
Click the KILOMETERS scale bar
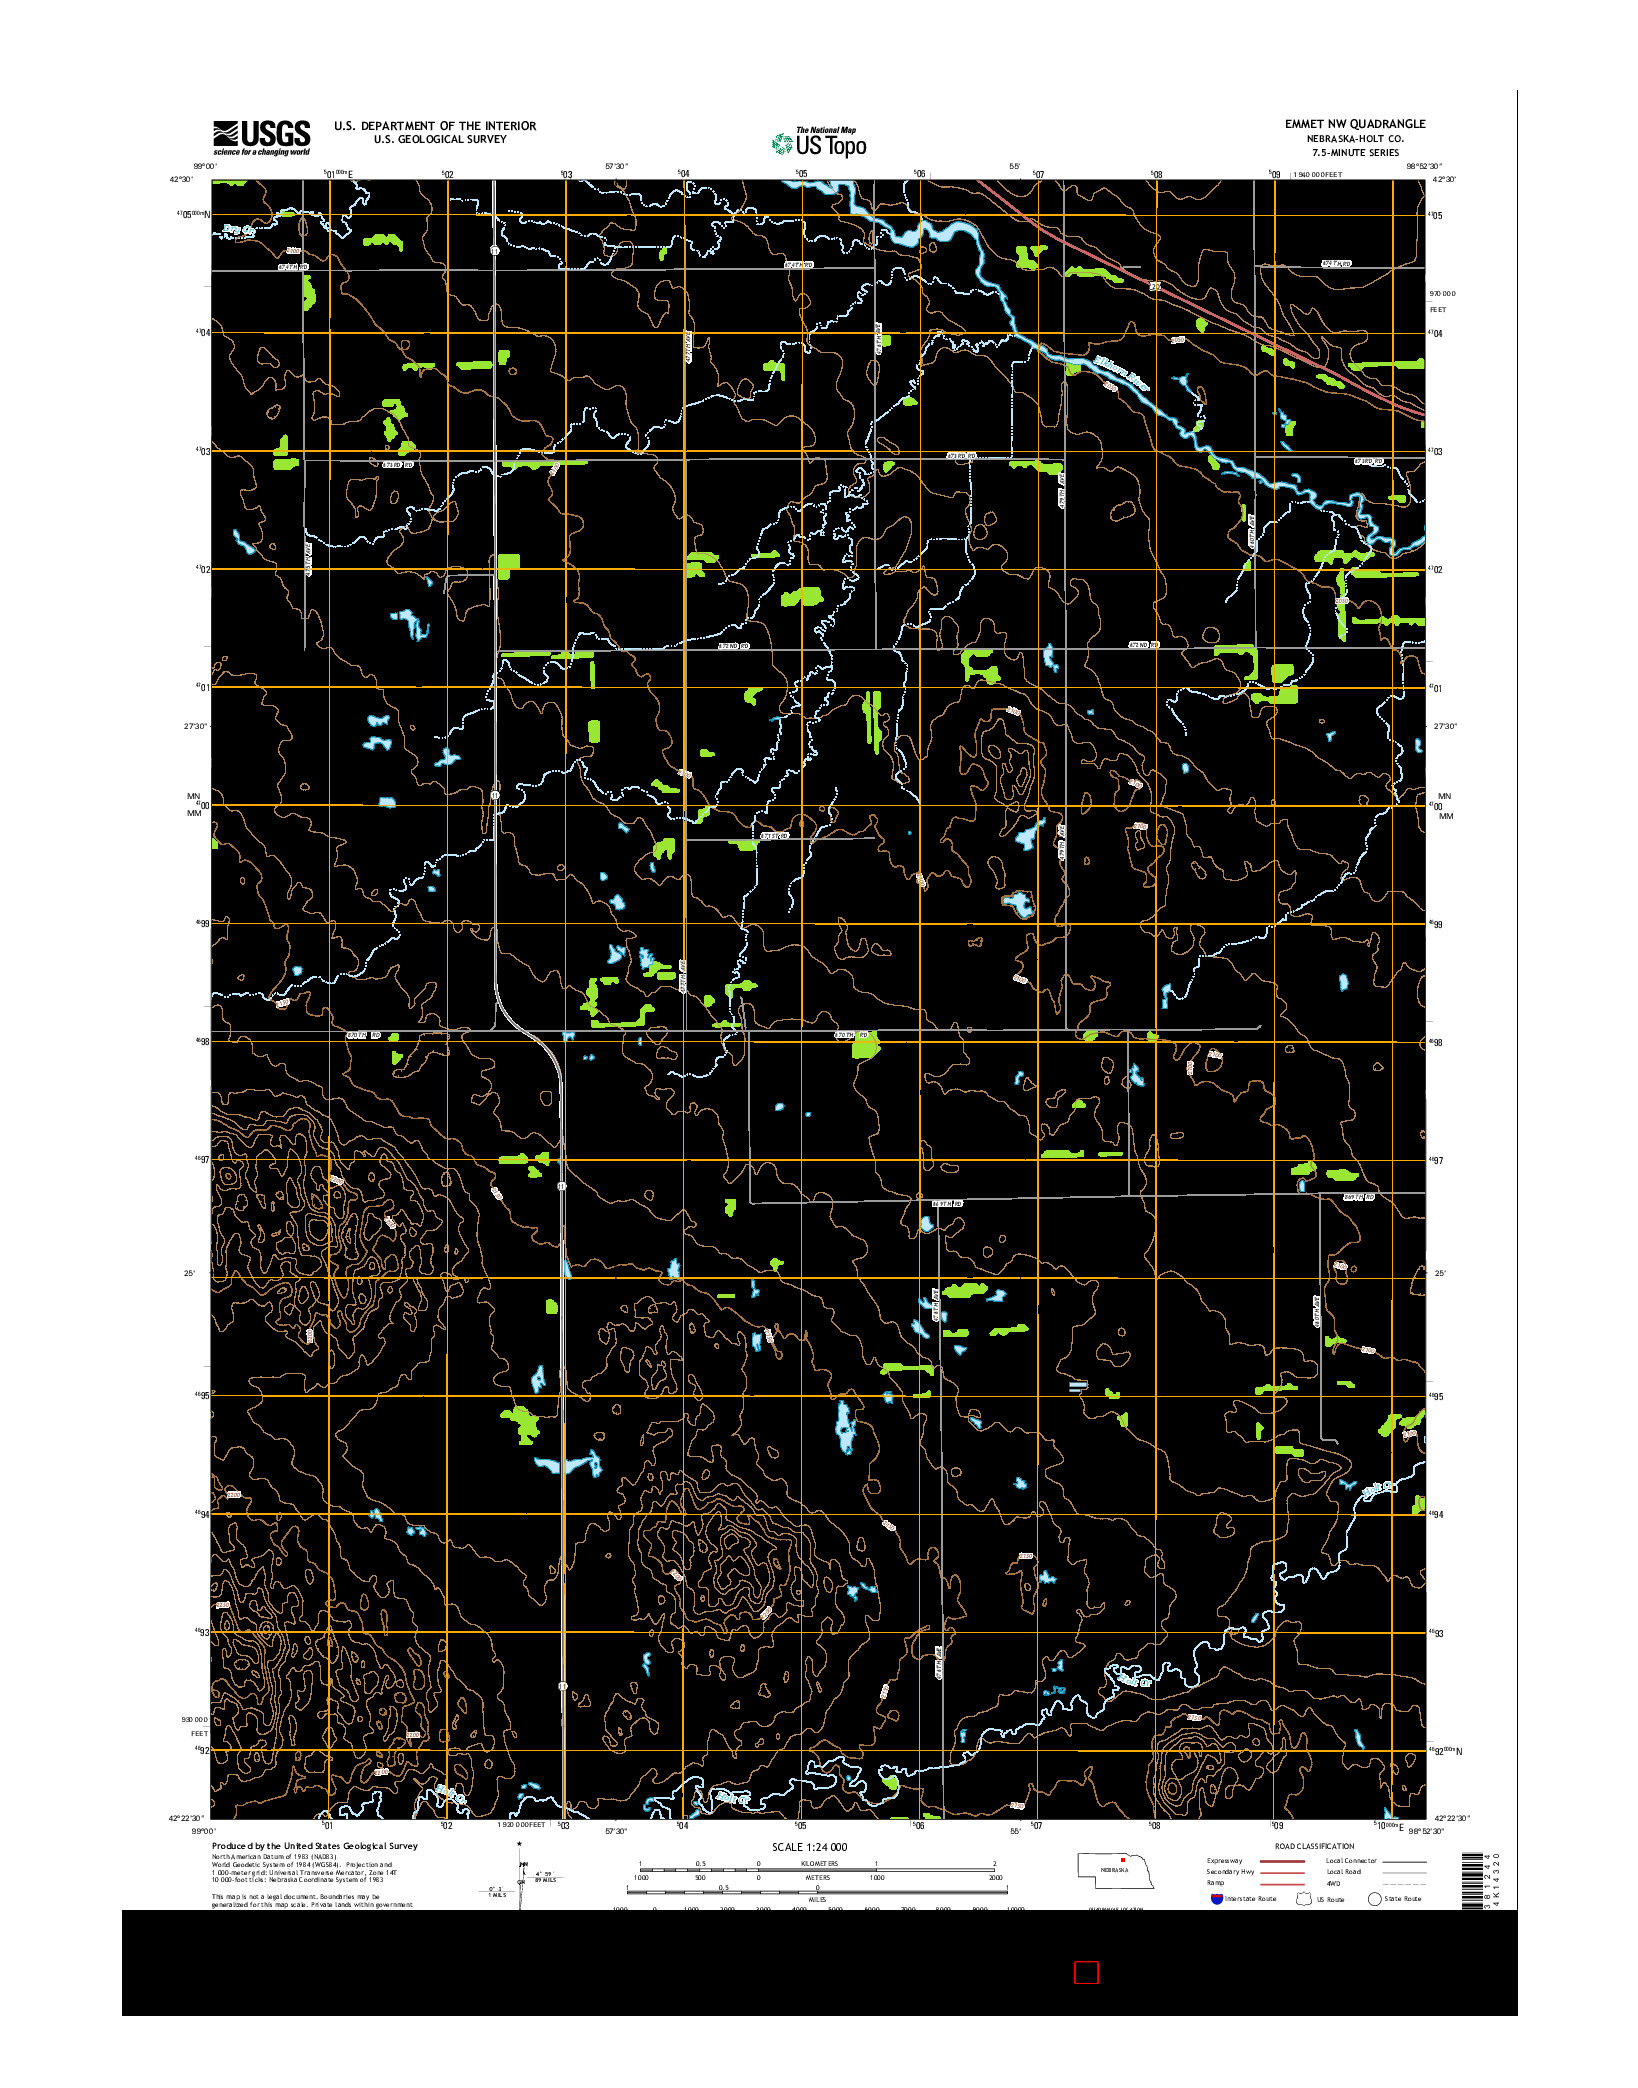coord(817,1868)
